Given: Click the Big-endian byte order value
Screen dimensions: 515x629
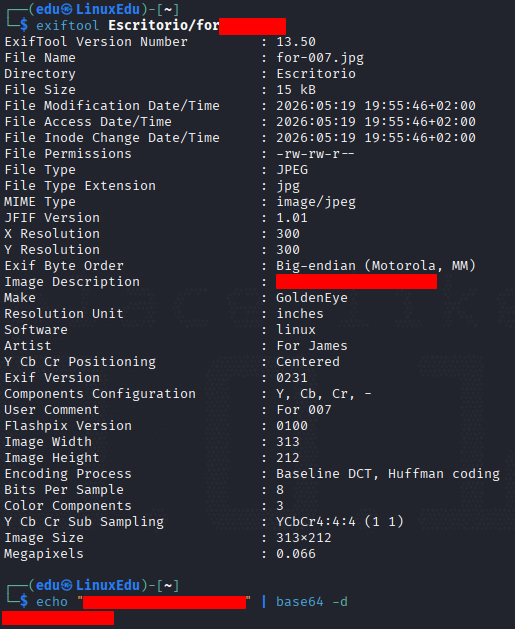Looking at the screenshot, I should [375, 266].
